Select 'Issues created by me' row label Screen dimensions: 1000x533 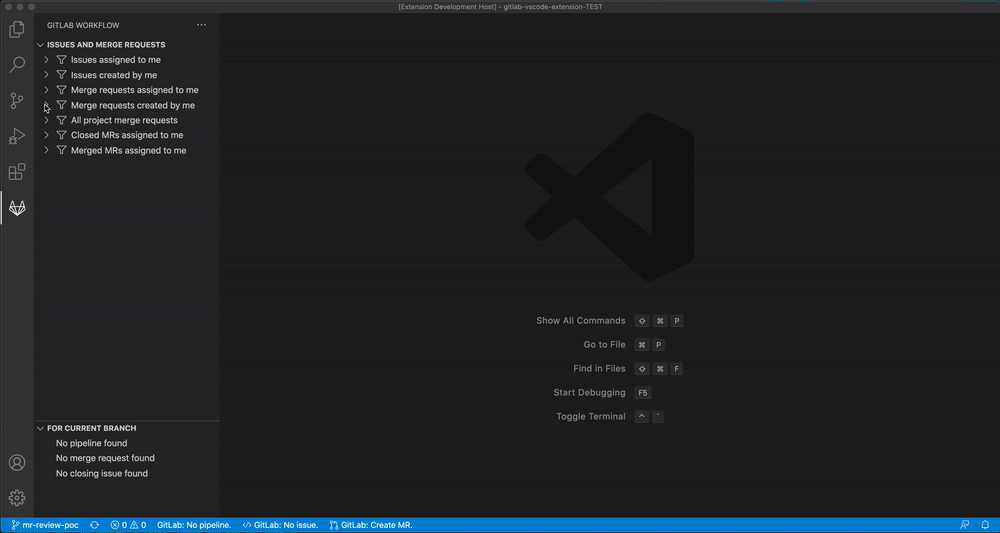pyautogui.click(x=114, y=75)
